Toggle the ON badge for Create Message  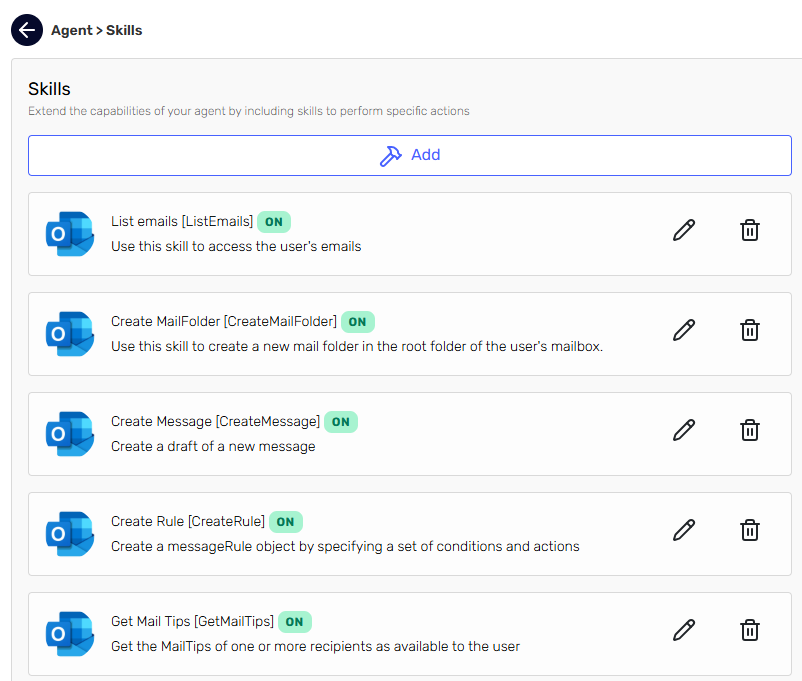tap(341, 422)
